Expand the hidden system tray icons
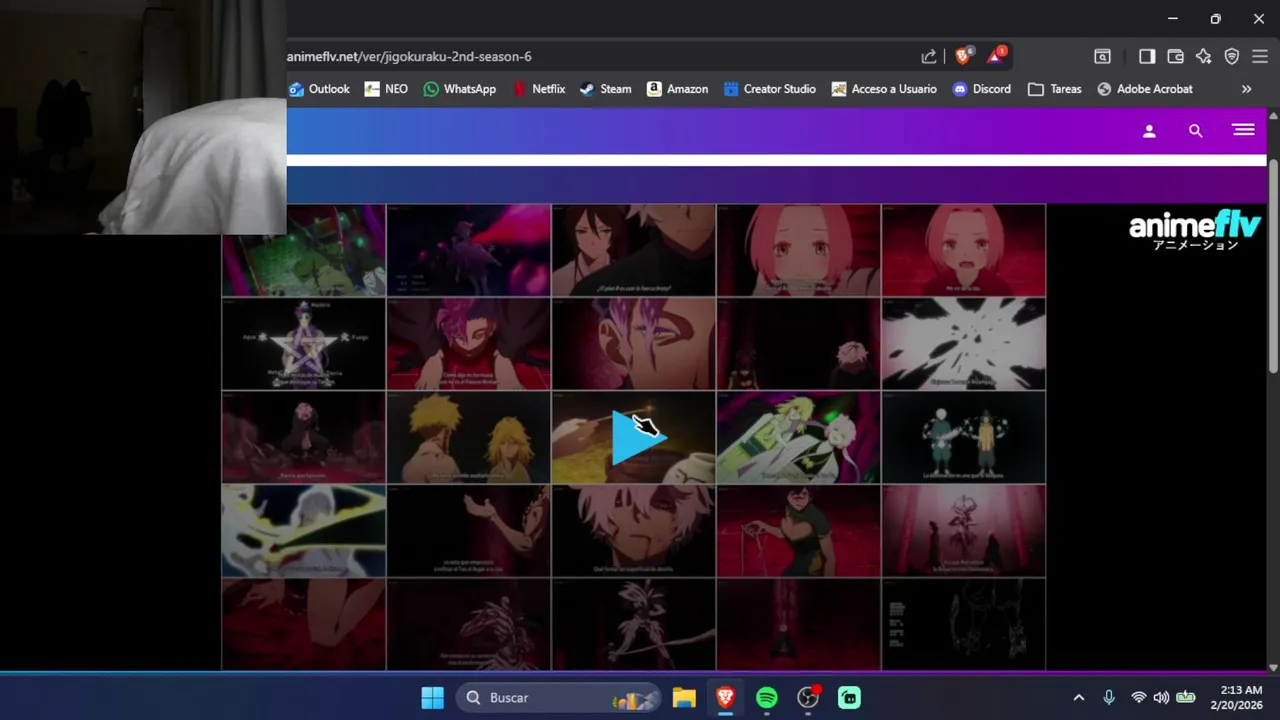 (x=1078, y=698)
